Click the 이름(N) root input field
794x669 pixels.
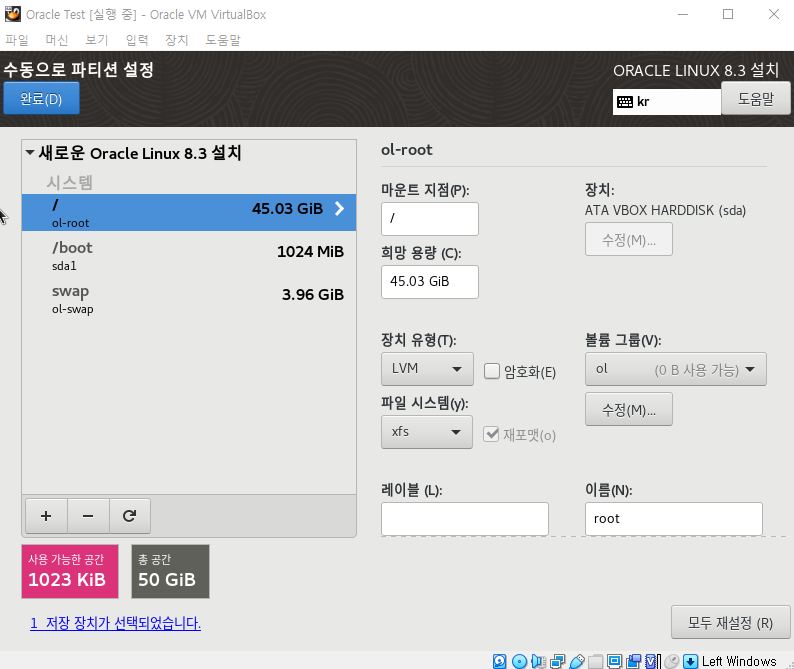pos(674,519)
